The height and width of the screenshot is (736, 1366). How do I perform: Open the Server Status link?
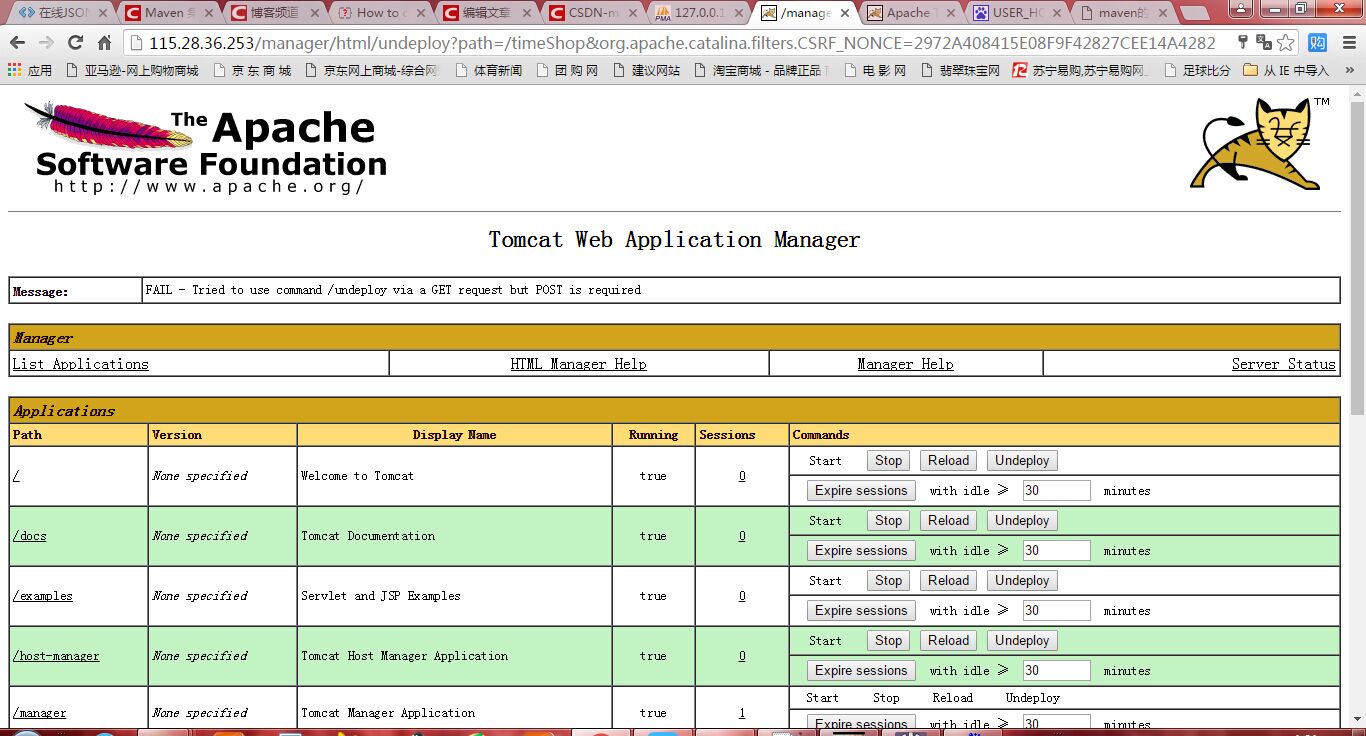(x=1283, y=364)
